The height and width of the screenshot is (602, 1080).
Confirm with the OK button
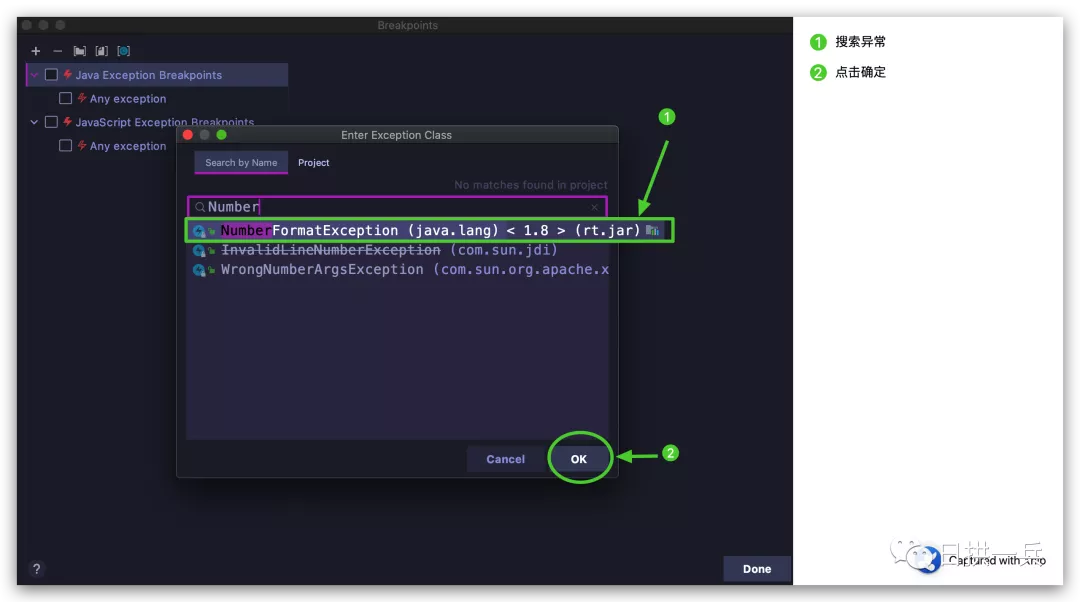coord(579,458)
